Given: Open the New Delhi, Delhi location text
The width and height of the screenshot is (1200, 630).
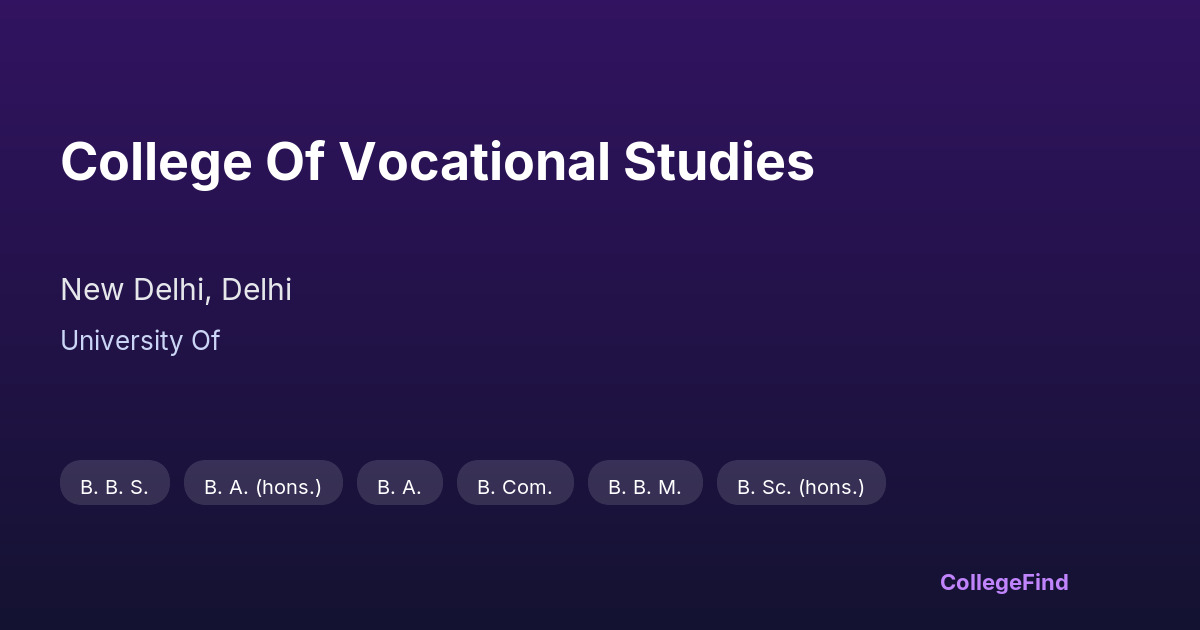Looking at the screenshot, I should [176, 290].
